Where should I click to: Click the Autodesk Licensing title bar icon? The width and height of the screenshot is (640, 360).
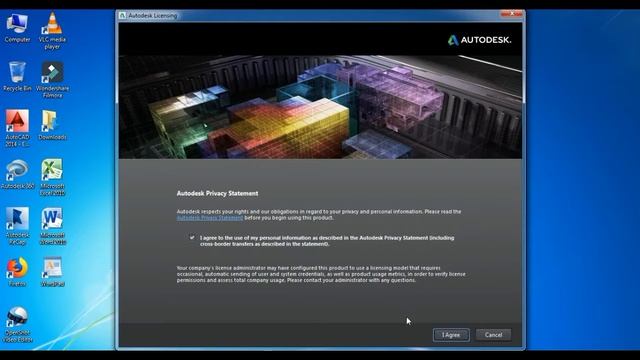pos(122,16)
